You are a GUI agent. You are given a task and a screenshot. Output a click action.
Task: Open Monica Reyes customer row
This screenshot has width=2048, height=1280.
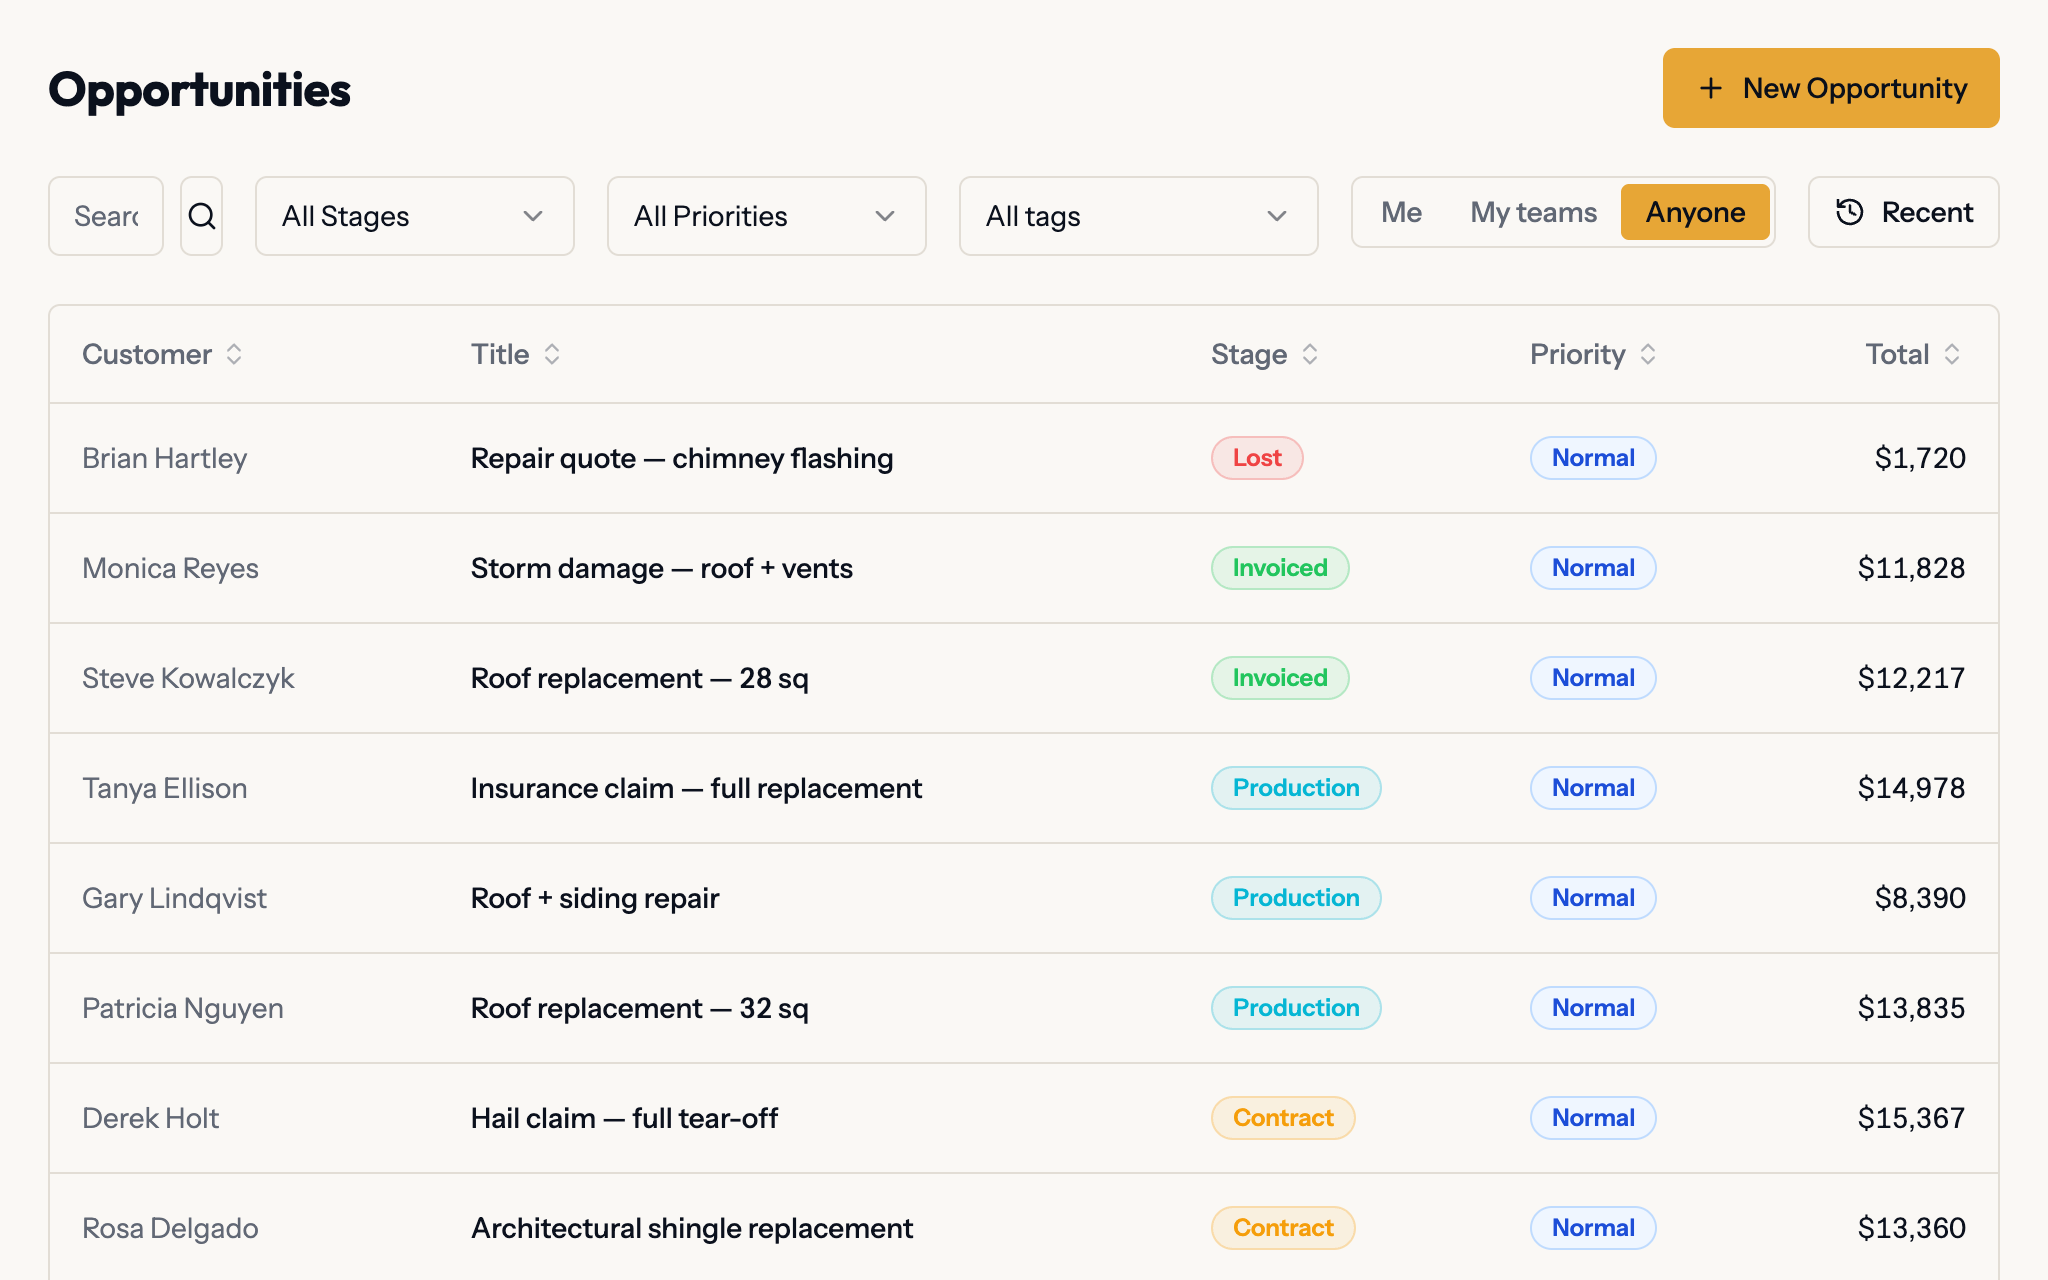pos(1024,568)
